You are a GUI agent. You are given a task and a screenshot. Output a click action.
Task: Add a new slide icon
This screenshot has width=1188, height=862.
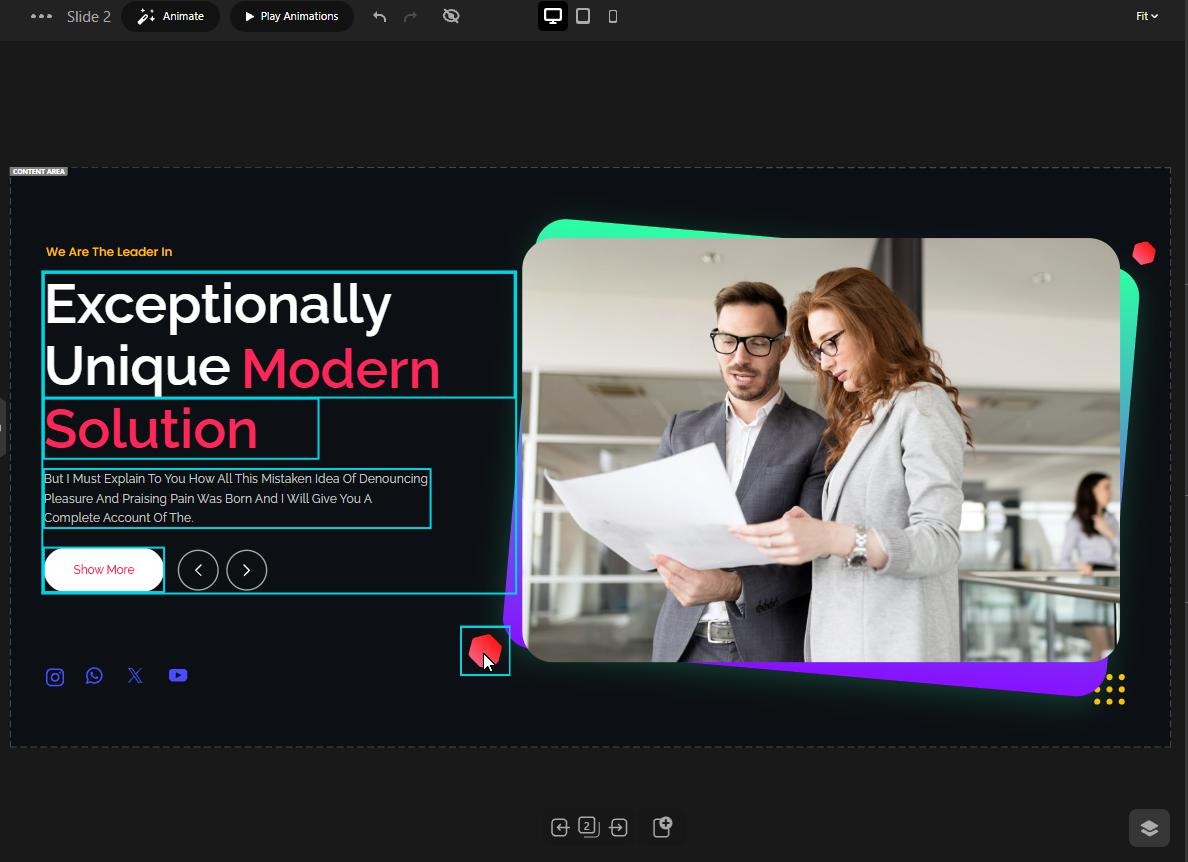point(662,826)
